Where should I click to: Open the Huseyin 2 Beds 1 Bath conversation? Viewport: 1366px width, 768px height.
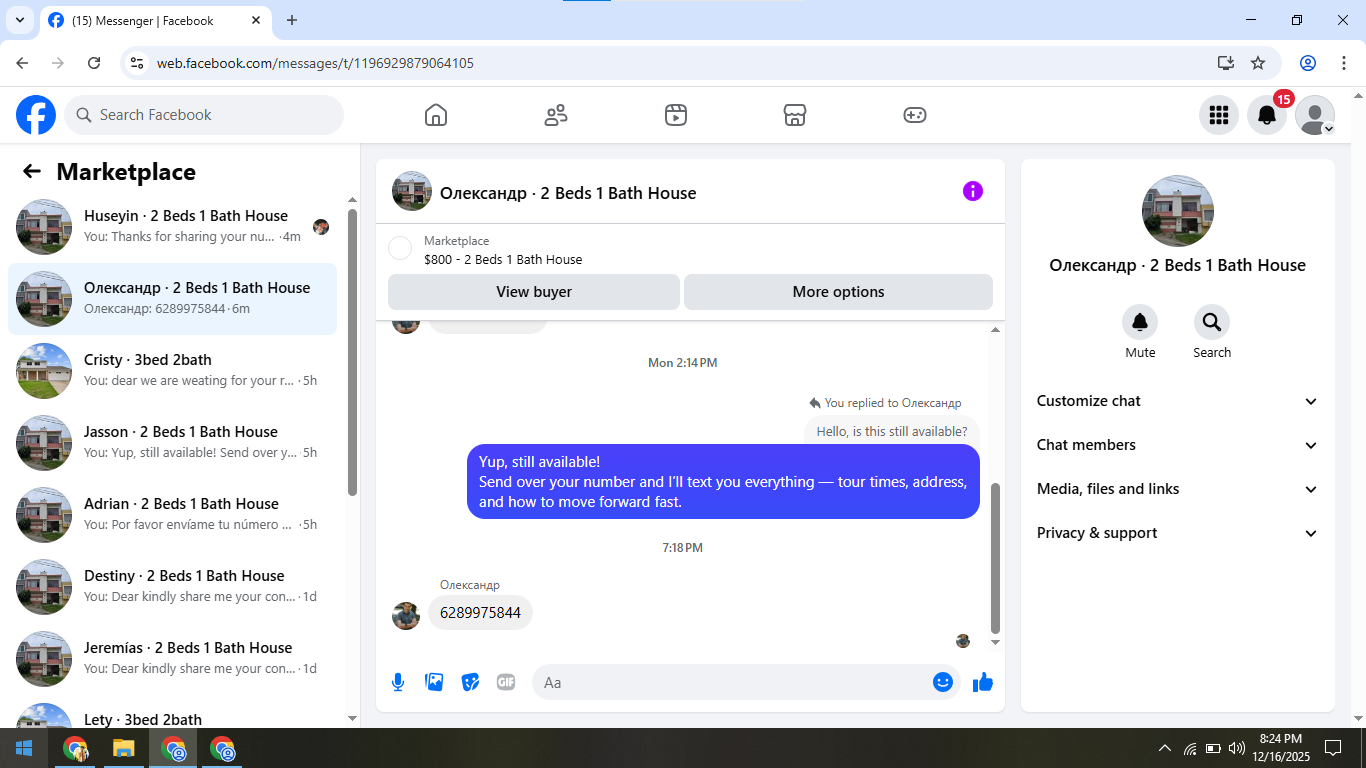pyautogui.click(x=172, y=227)
